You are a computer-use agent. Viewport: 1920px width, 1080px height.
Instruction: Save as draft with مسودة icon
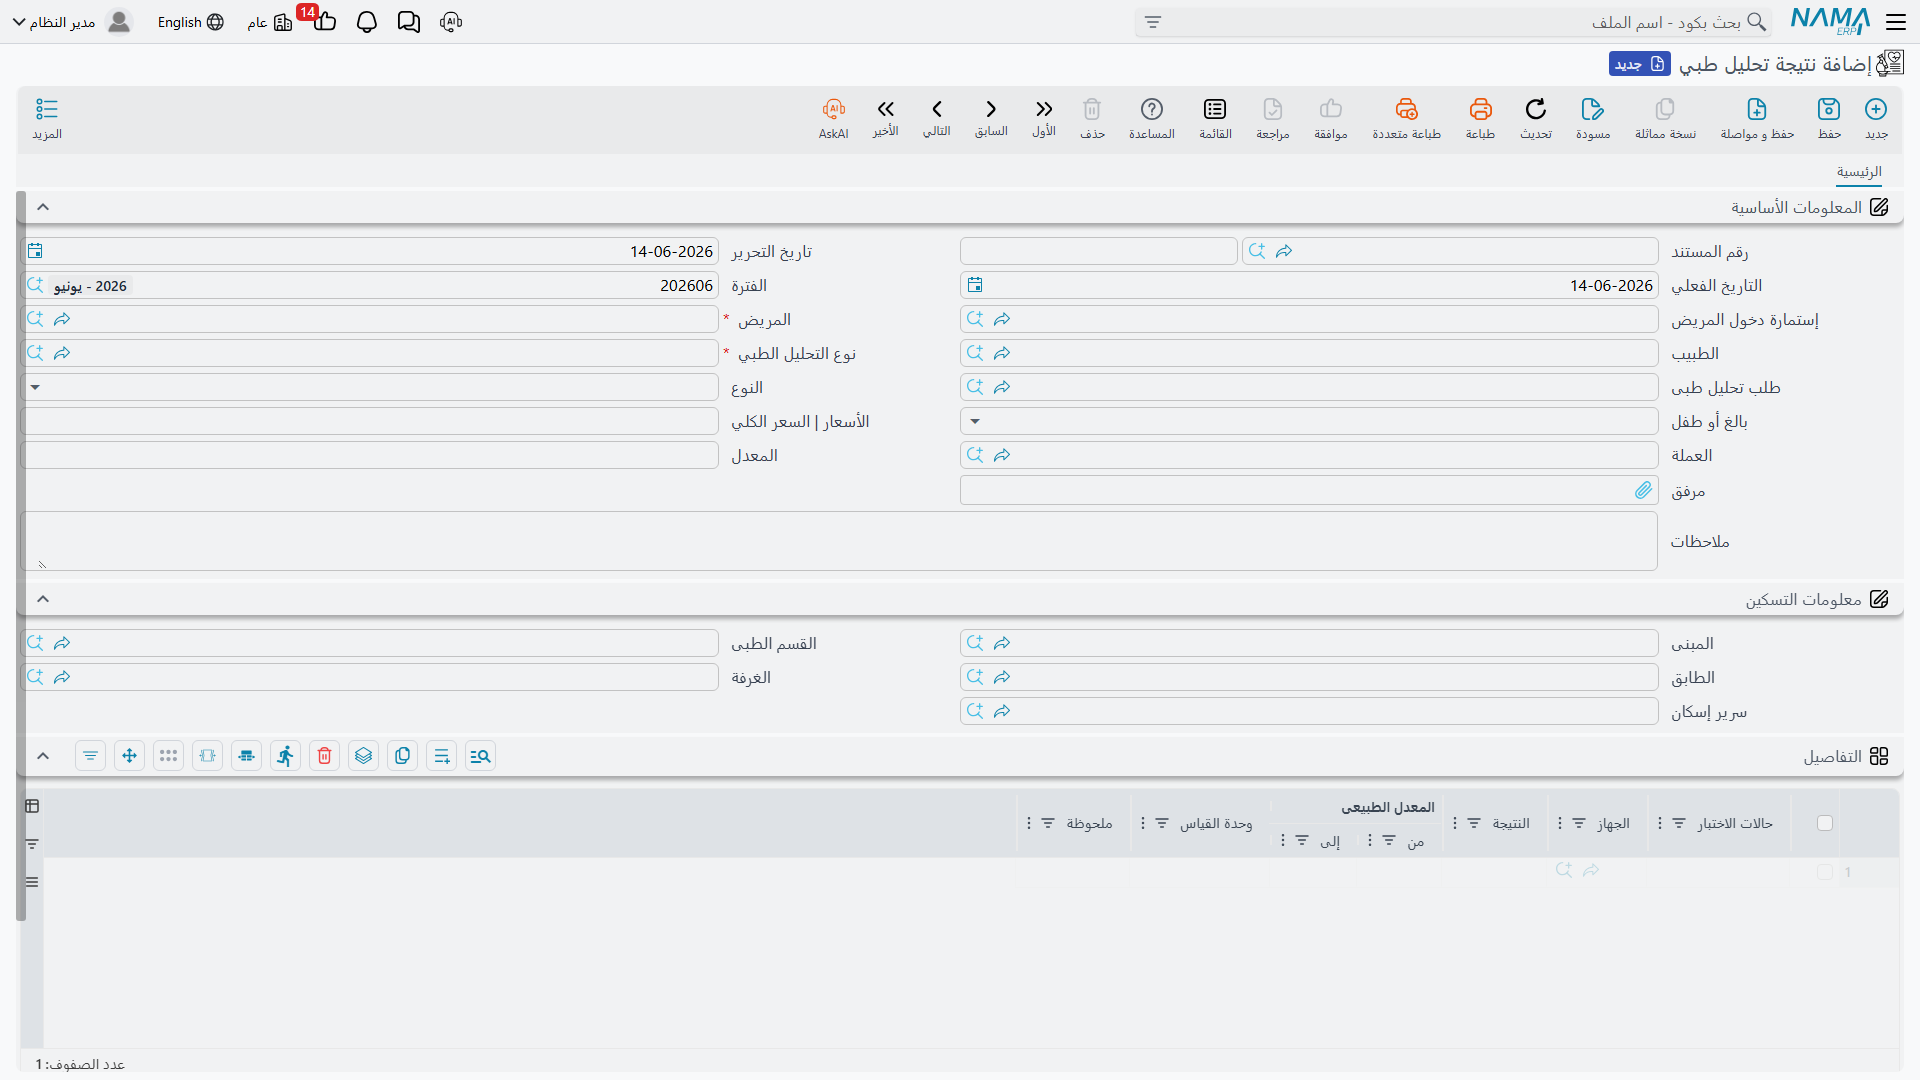1593,118
